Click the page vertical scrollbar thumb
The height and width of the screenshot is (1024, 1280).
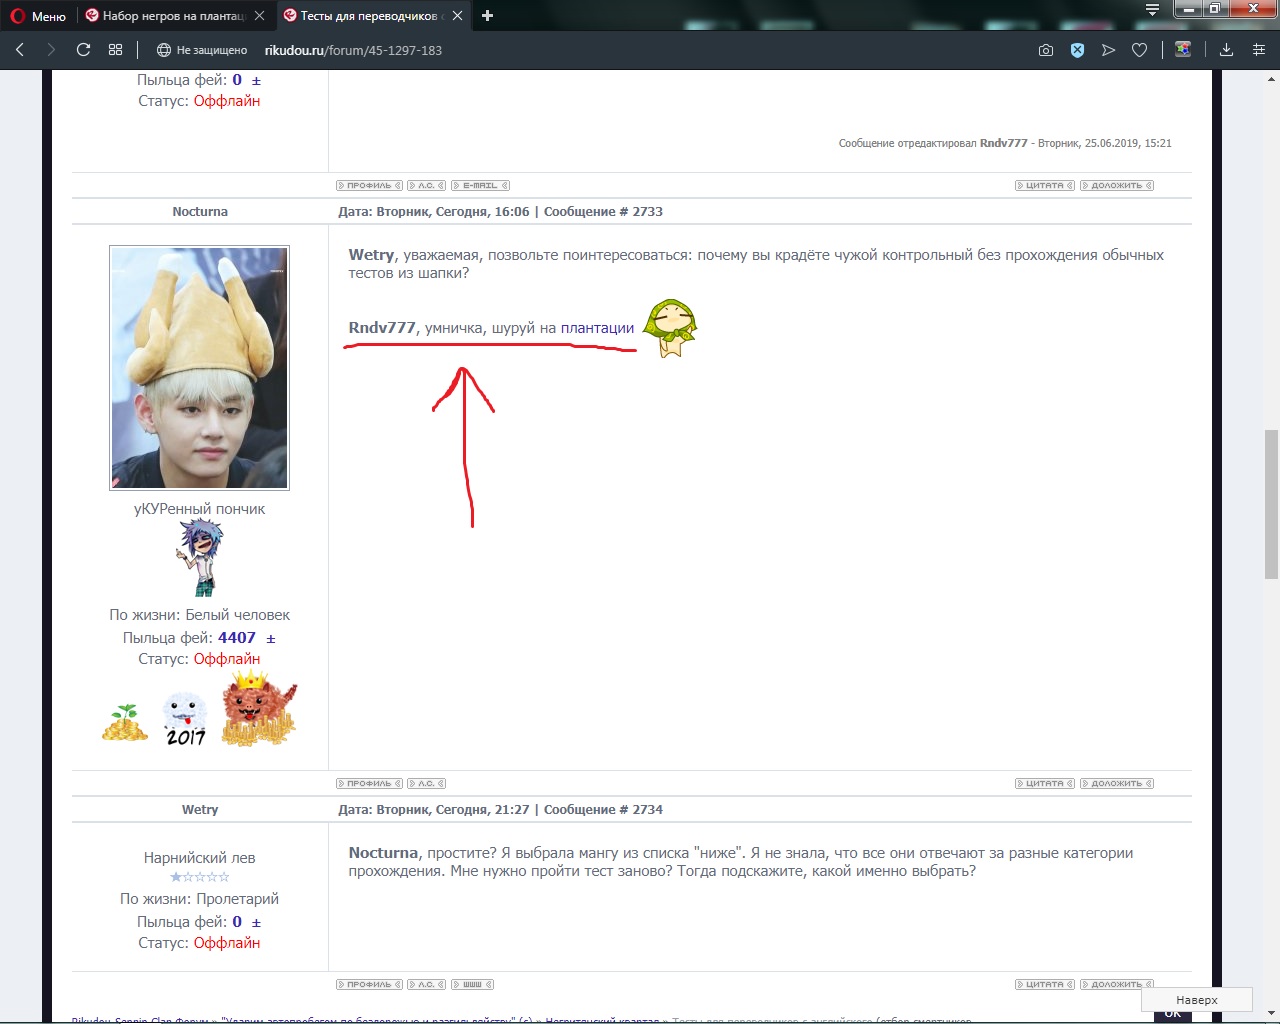1271,504
